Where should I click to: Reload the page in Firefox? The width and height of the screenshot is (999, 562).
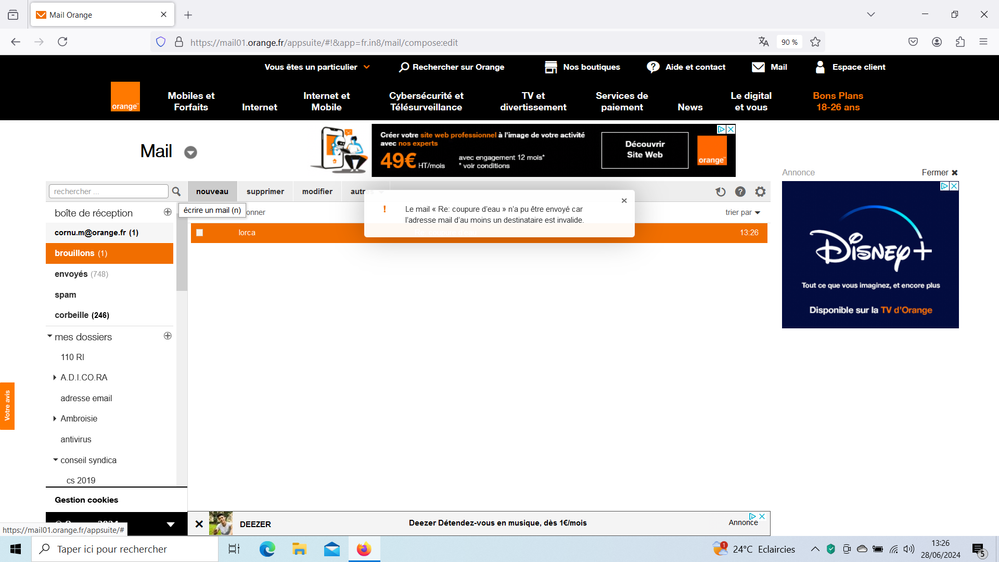click(x=62, y=42)
